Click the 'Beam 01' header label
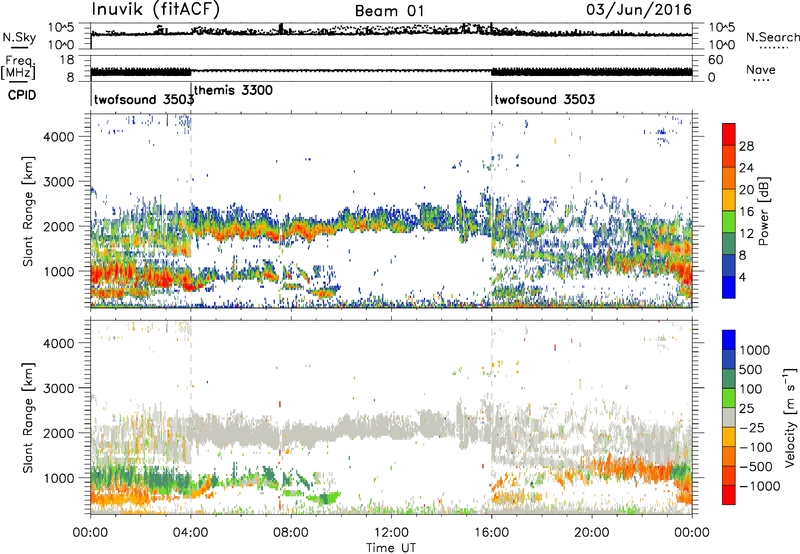 click(x=389, y=11)
